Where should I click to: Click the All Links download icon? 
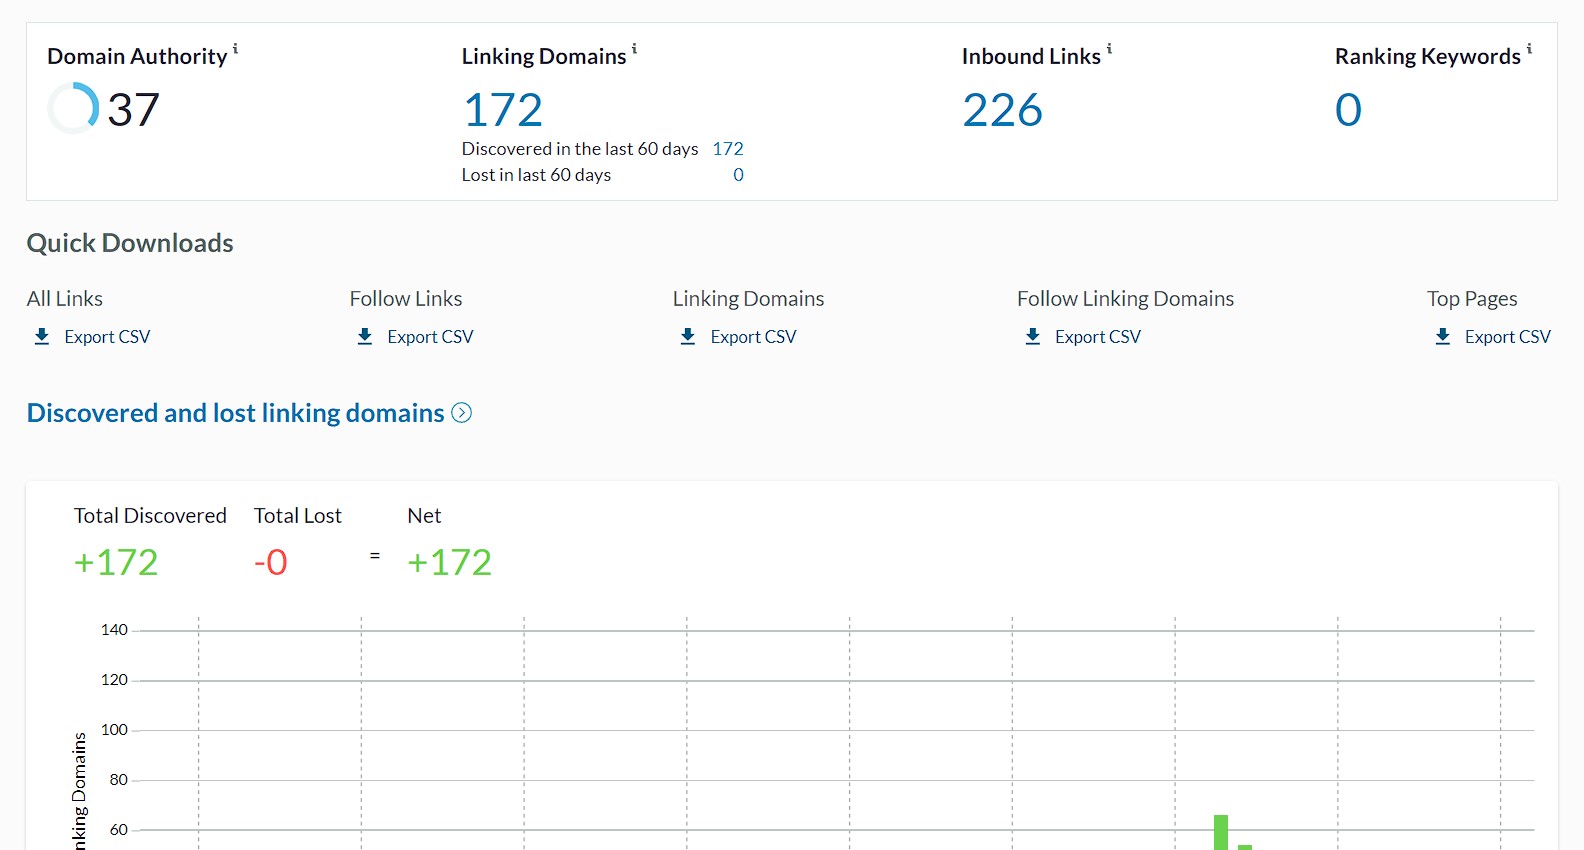point(42,336)
